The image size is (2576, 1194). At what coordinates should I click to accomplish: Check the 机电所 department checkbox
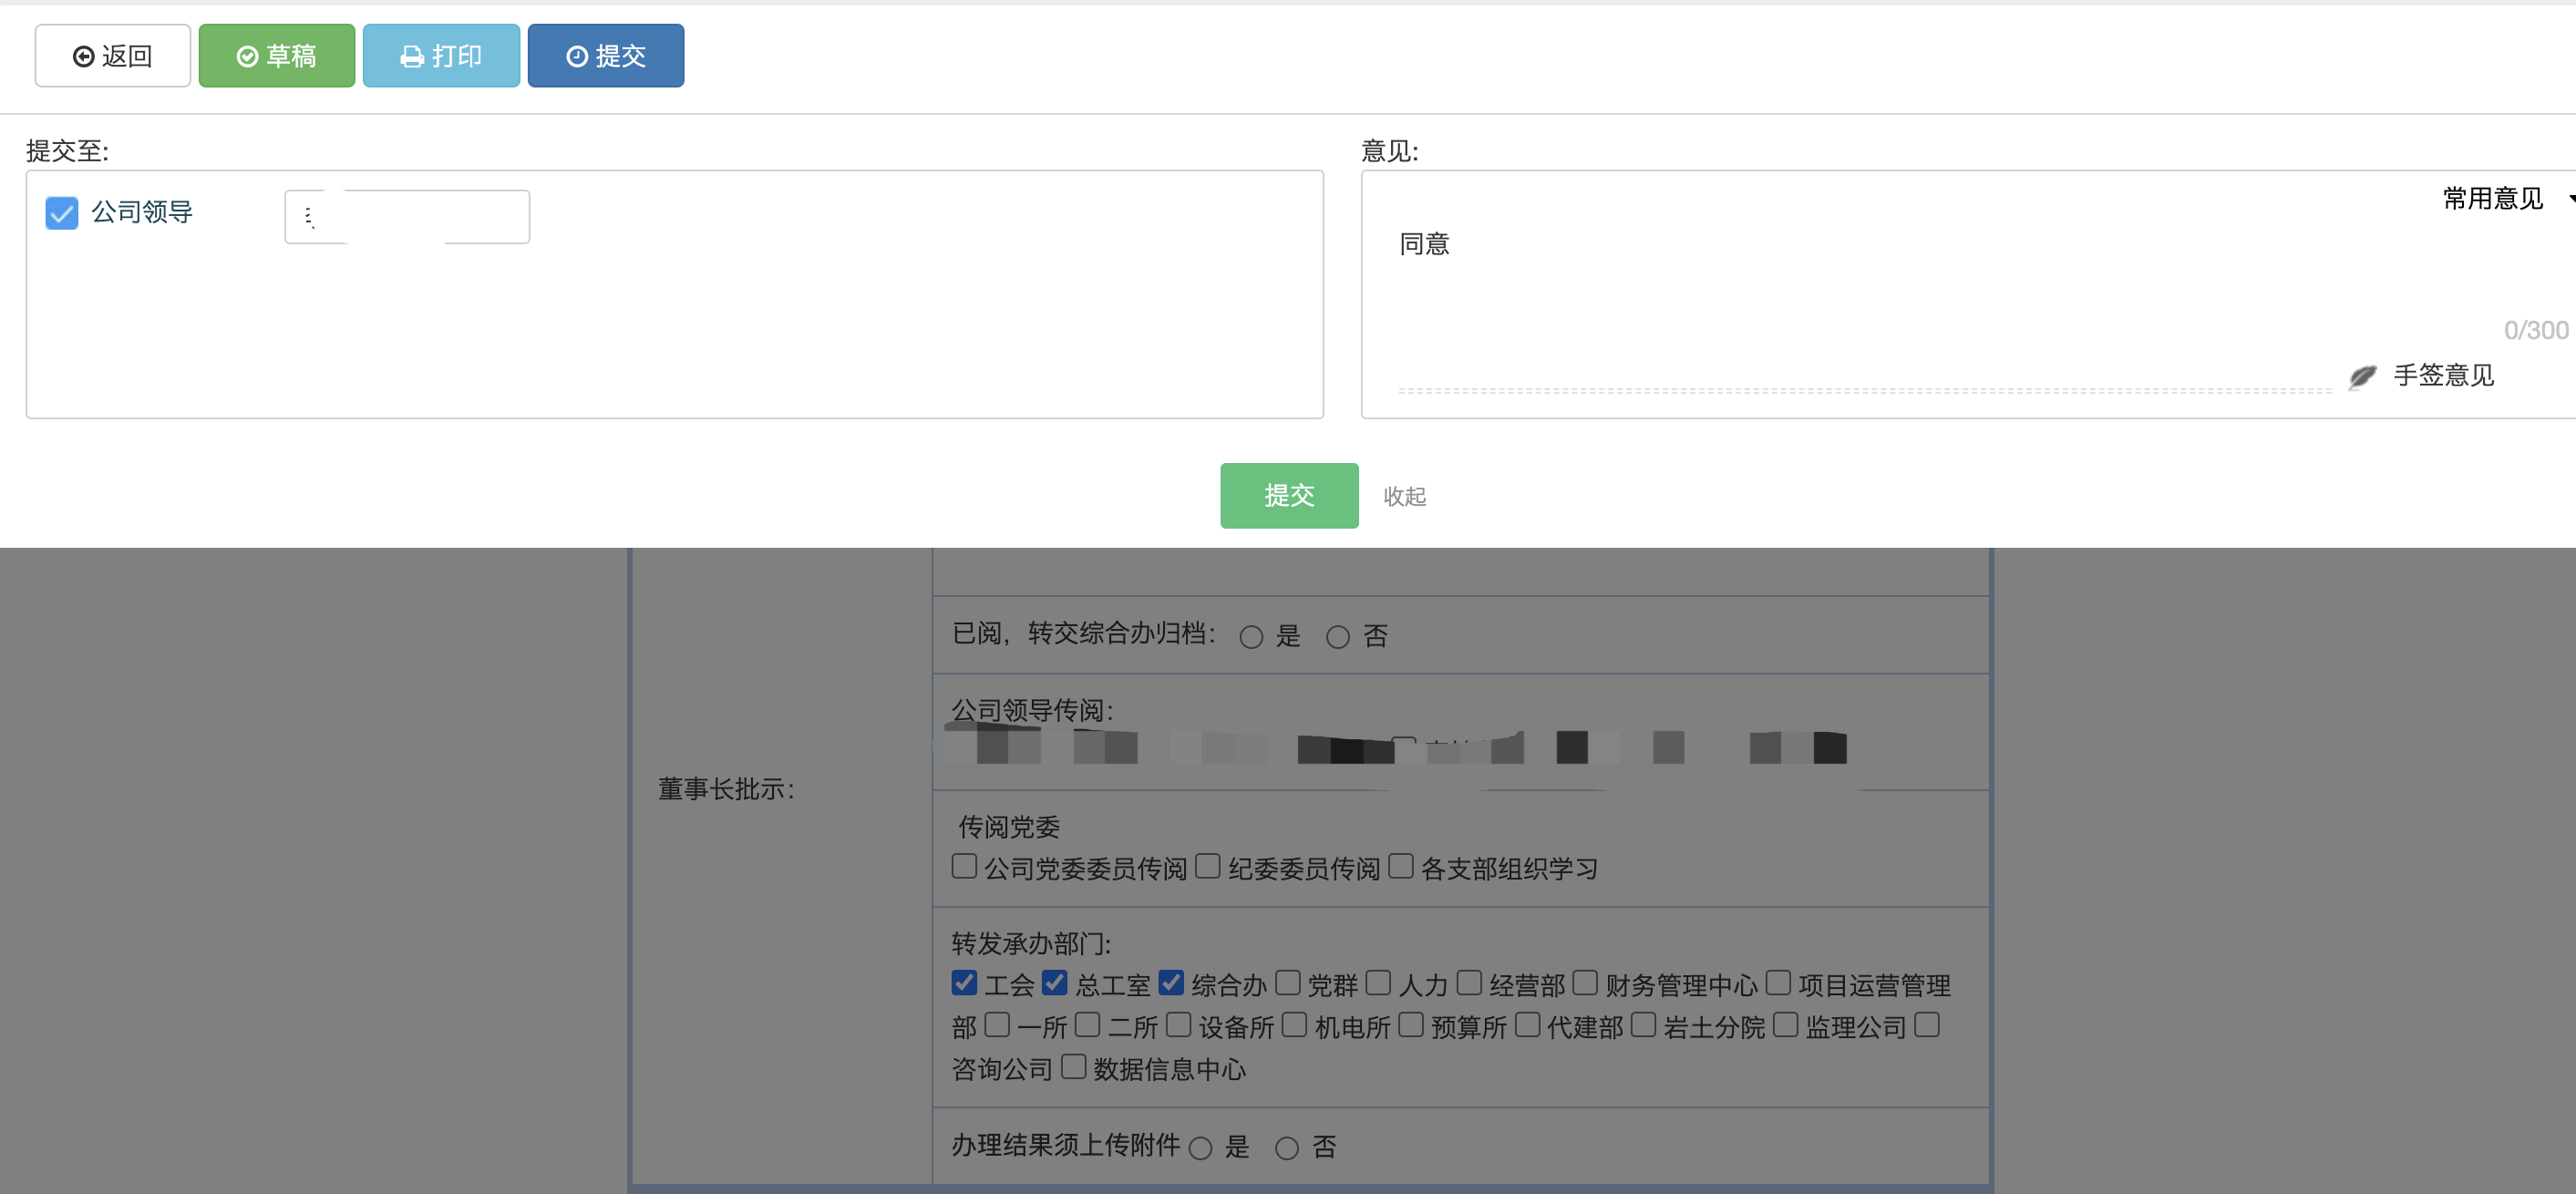(x=1294, y=1025)
